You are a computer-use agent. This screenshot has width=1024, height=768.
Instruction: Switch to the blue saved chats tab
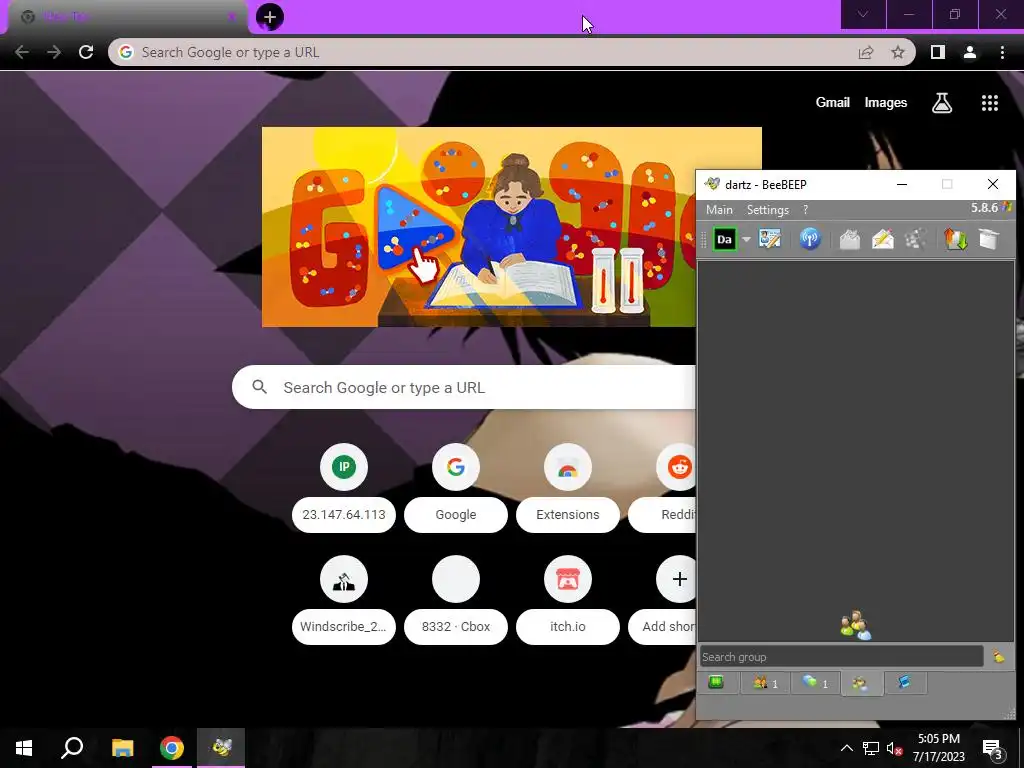click(x=904, y=682)
